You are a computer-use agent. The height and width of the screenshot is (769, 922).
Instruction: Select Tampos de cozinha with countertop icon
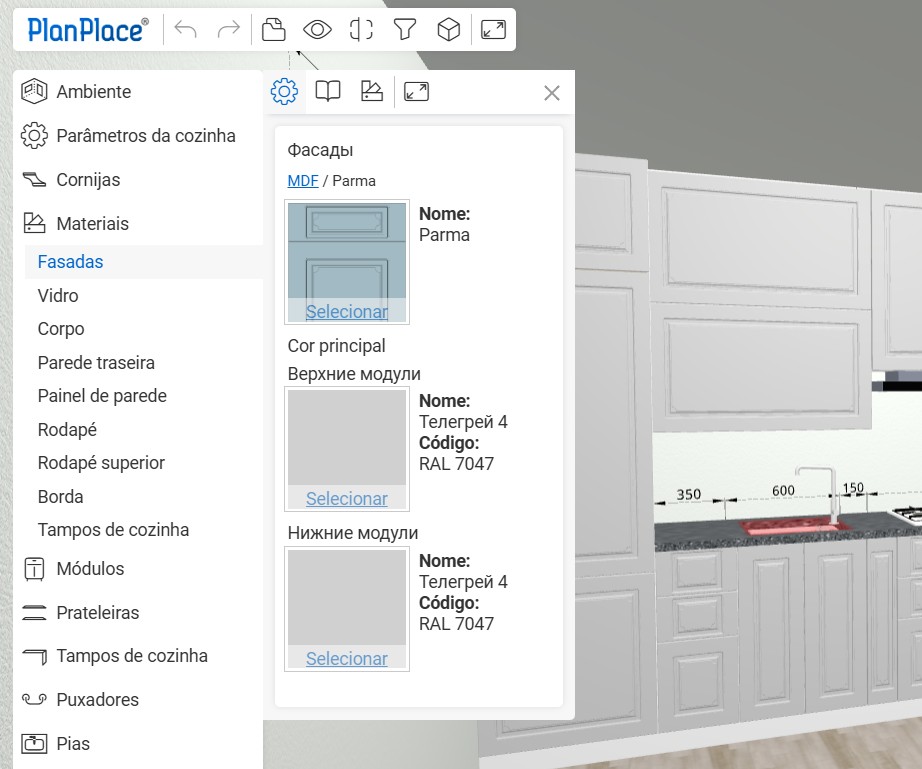click(132, 656)
